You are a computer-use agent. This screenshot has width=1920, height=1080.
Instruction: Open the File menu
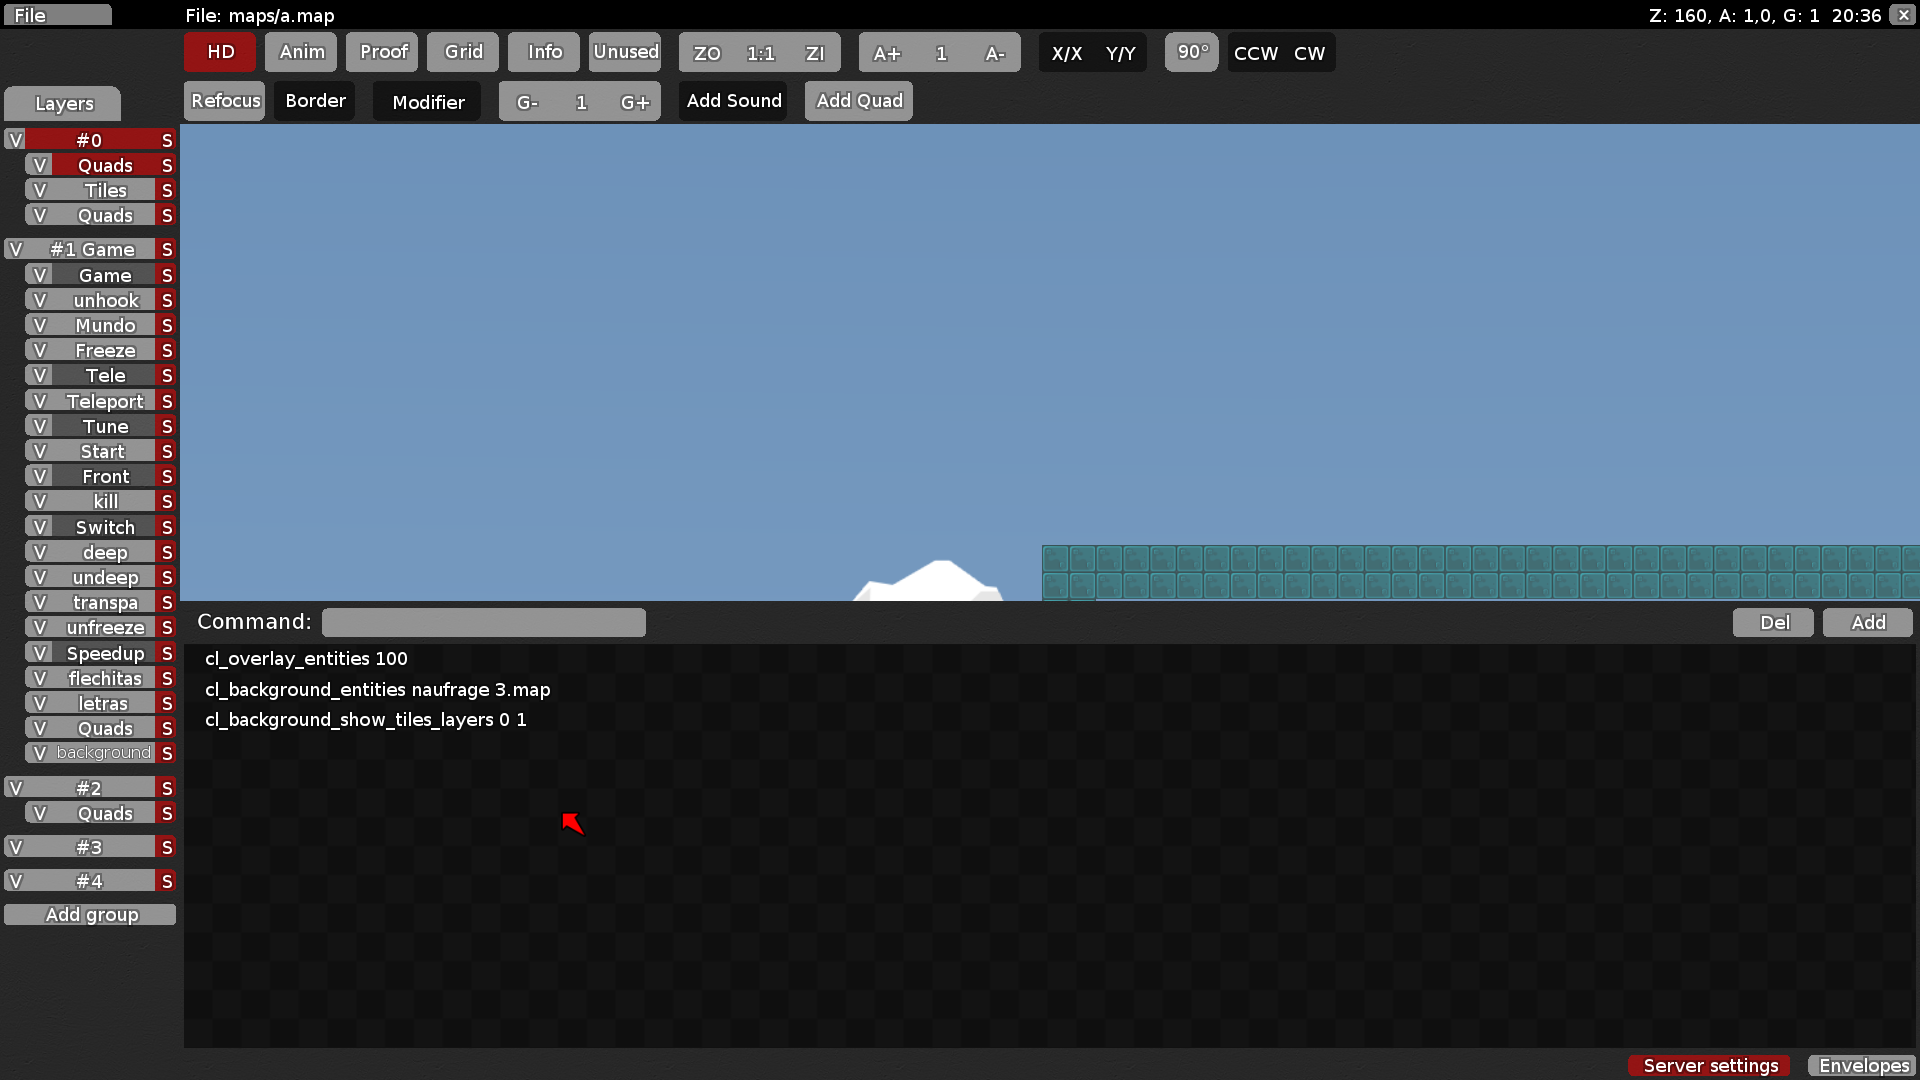coord(57,14)
